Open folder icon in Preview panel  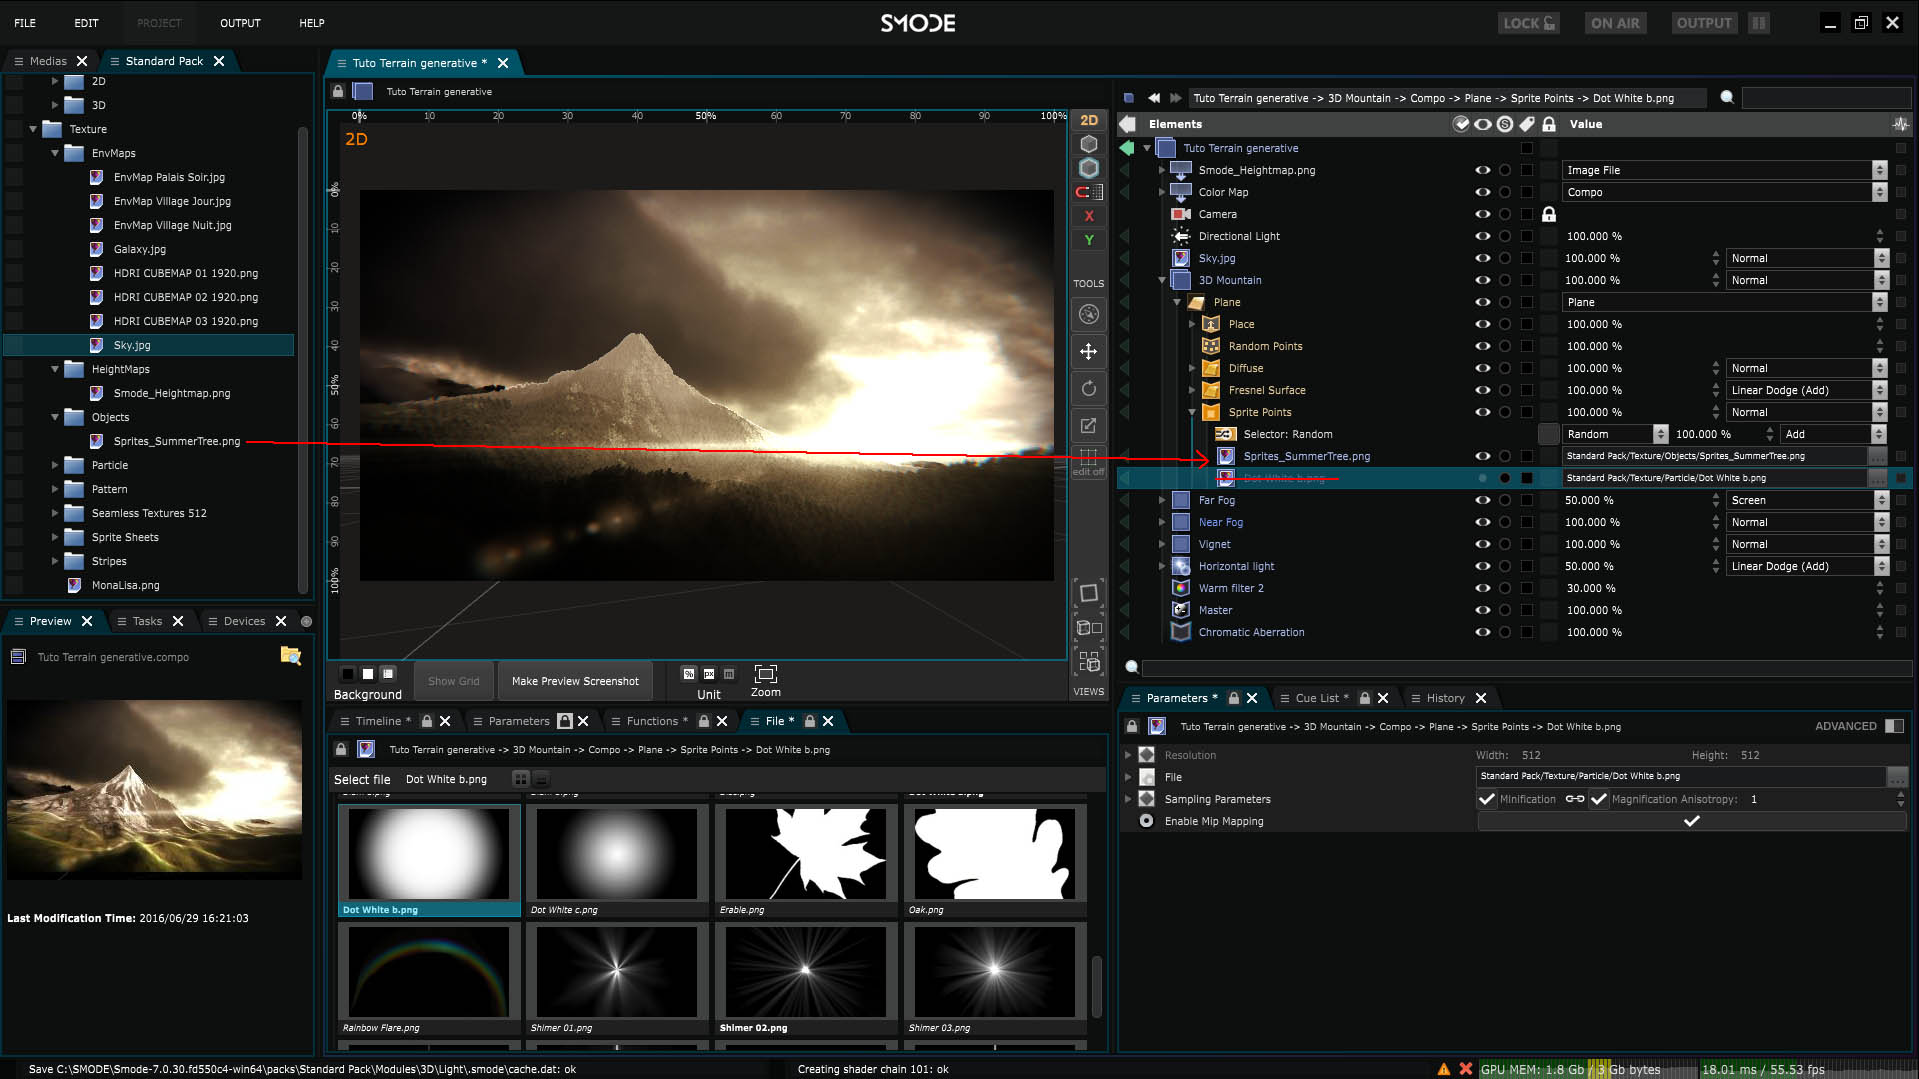click(x=290, y=656)
